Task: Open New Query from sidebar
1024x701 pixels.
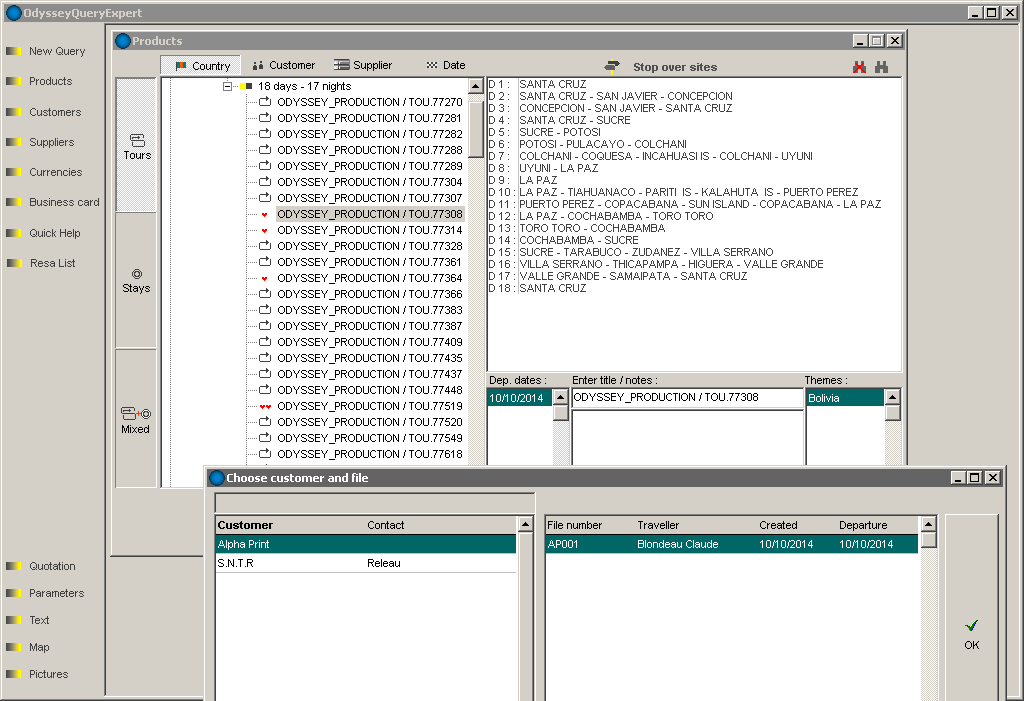Action: click(x=57, y=51)
